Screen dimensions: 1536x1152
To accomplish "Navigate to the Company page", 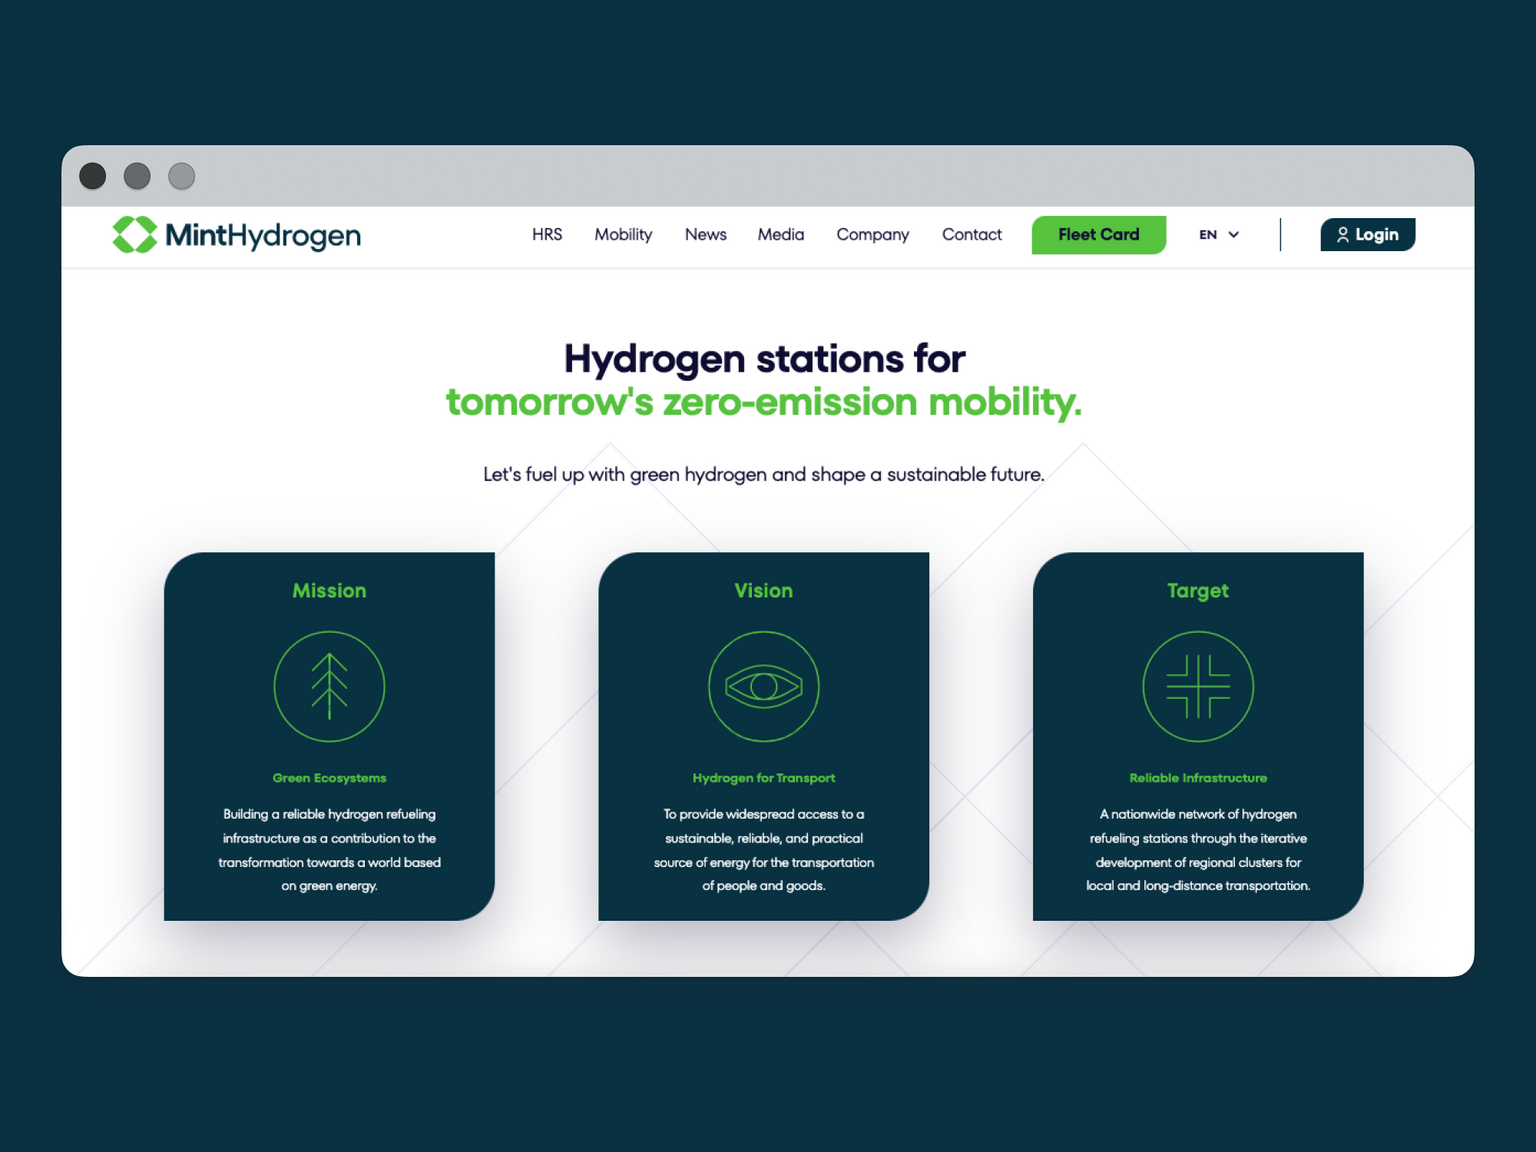I will click(x=873, y=235).
